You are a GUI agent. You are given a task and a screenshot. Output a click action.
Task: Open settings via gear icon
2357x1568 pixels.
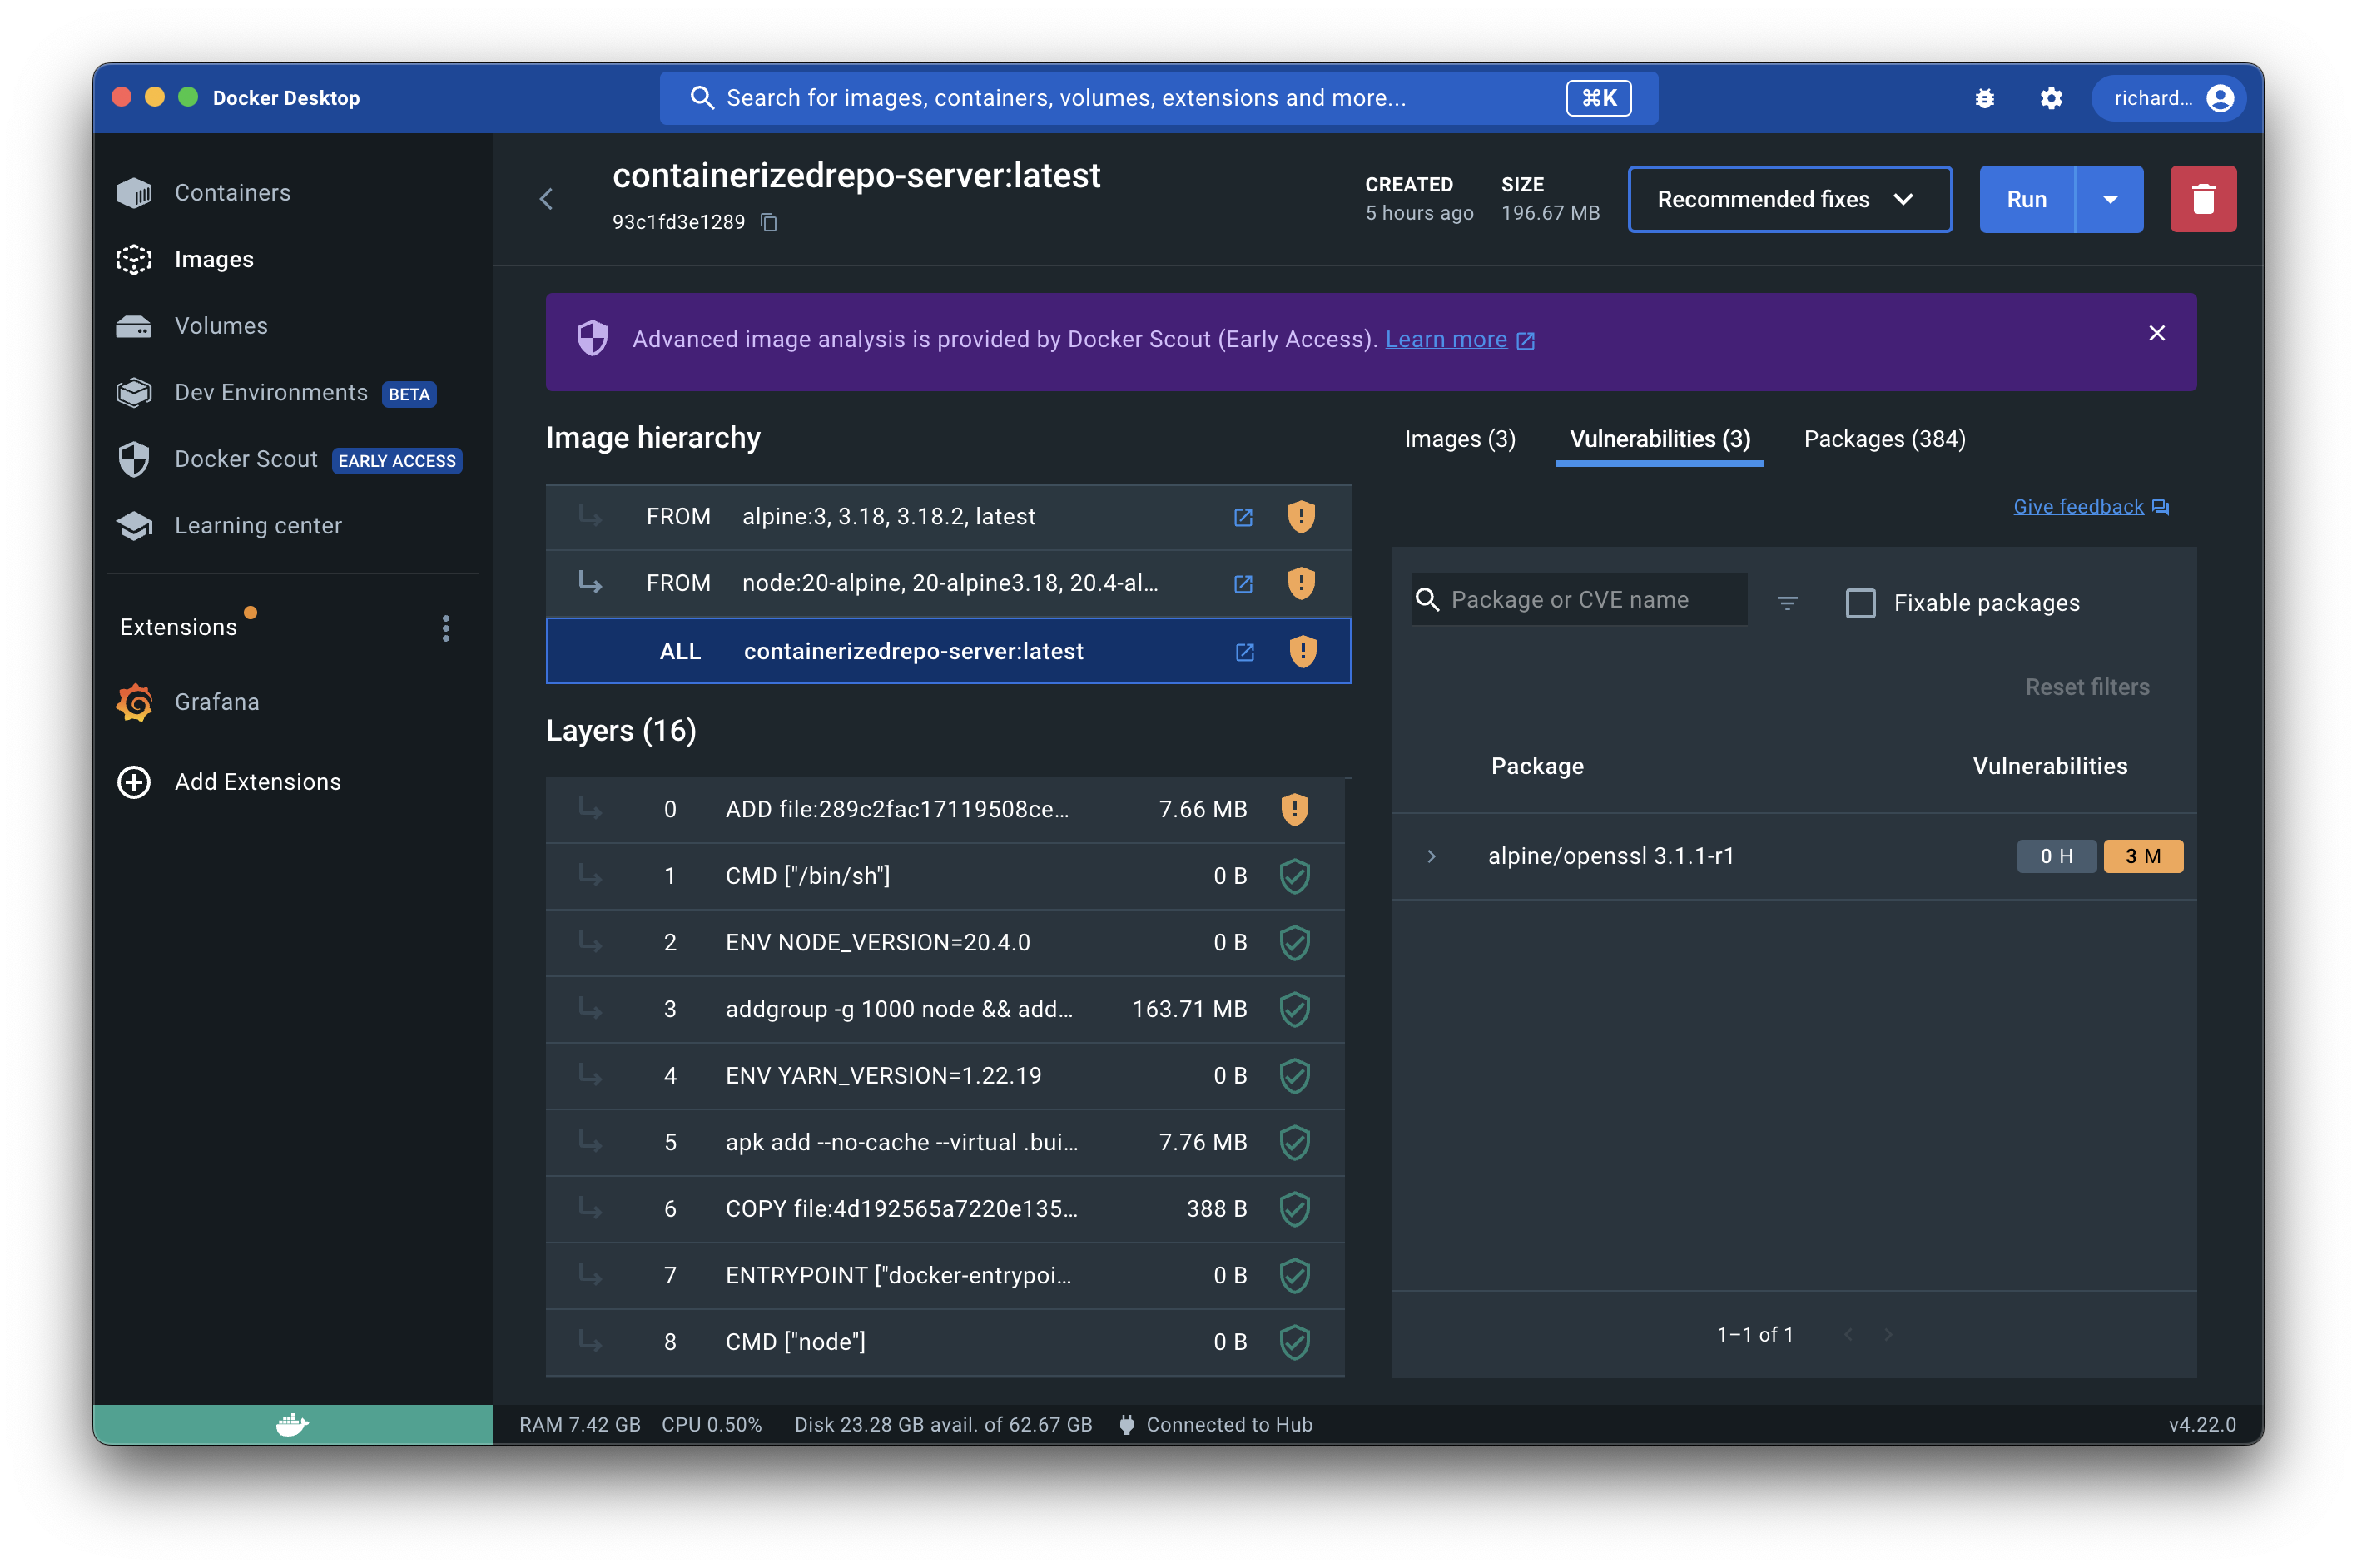coord(2051,98)
